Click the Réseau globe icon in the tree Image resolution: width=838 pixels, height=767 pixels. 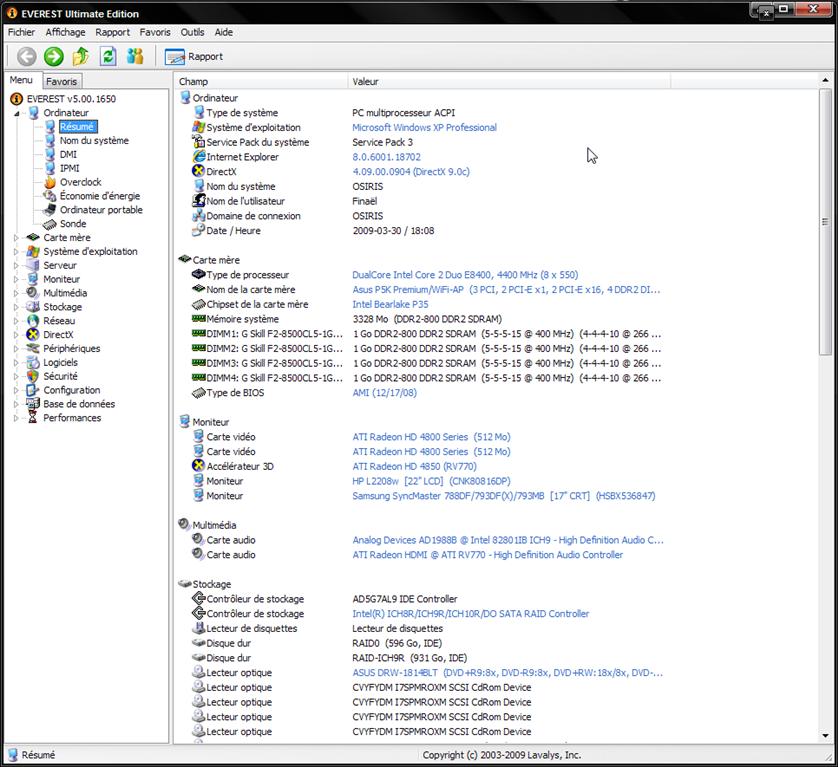point(33,321)
